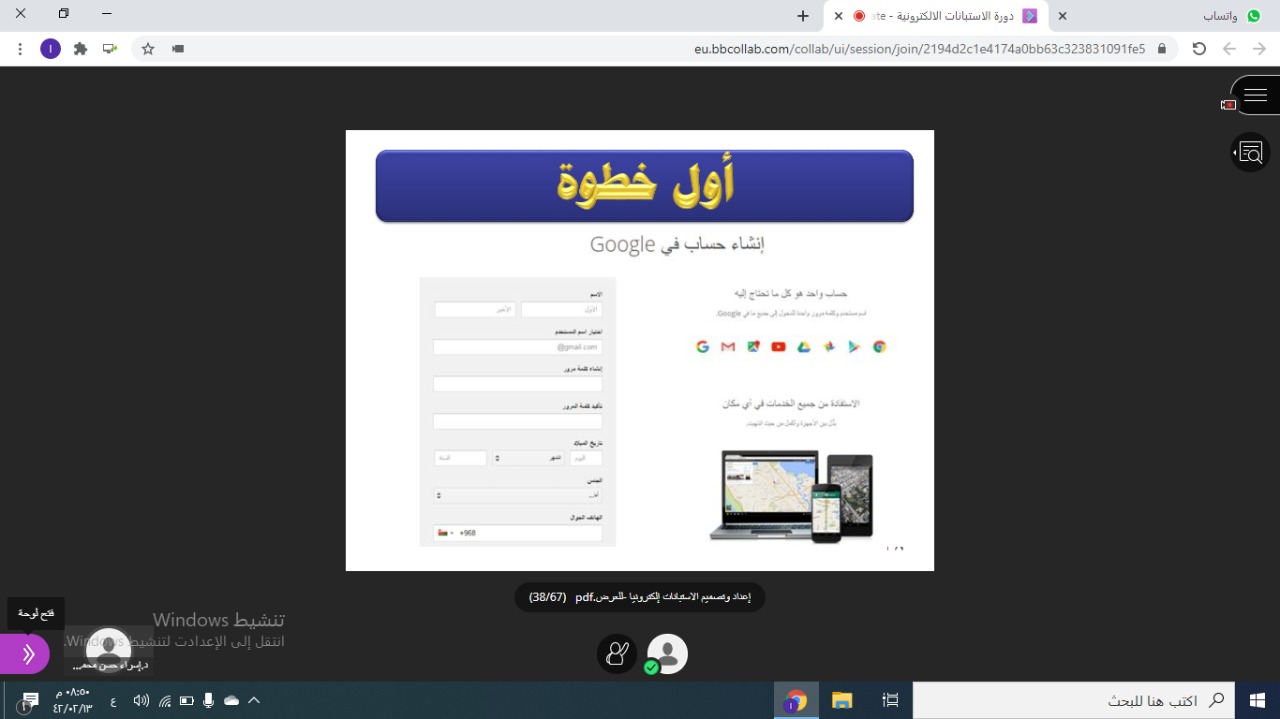Screen dimensions: 1280x719
Task: Click the presenter video thumbnail
Action: 109,650
